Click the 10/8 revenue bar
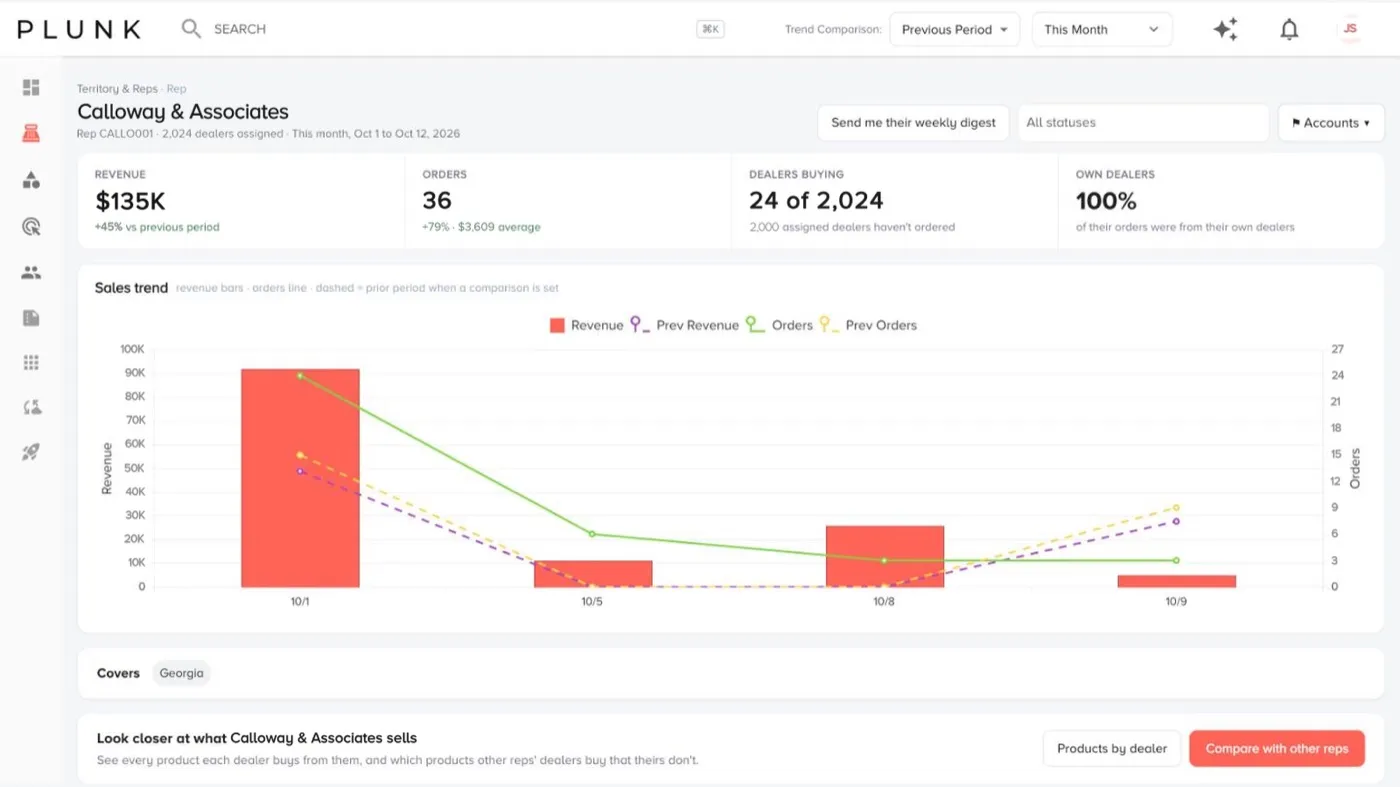 pos(885,556)
